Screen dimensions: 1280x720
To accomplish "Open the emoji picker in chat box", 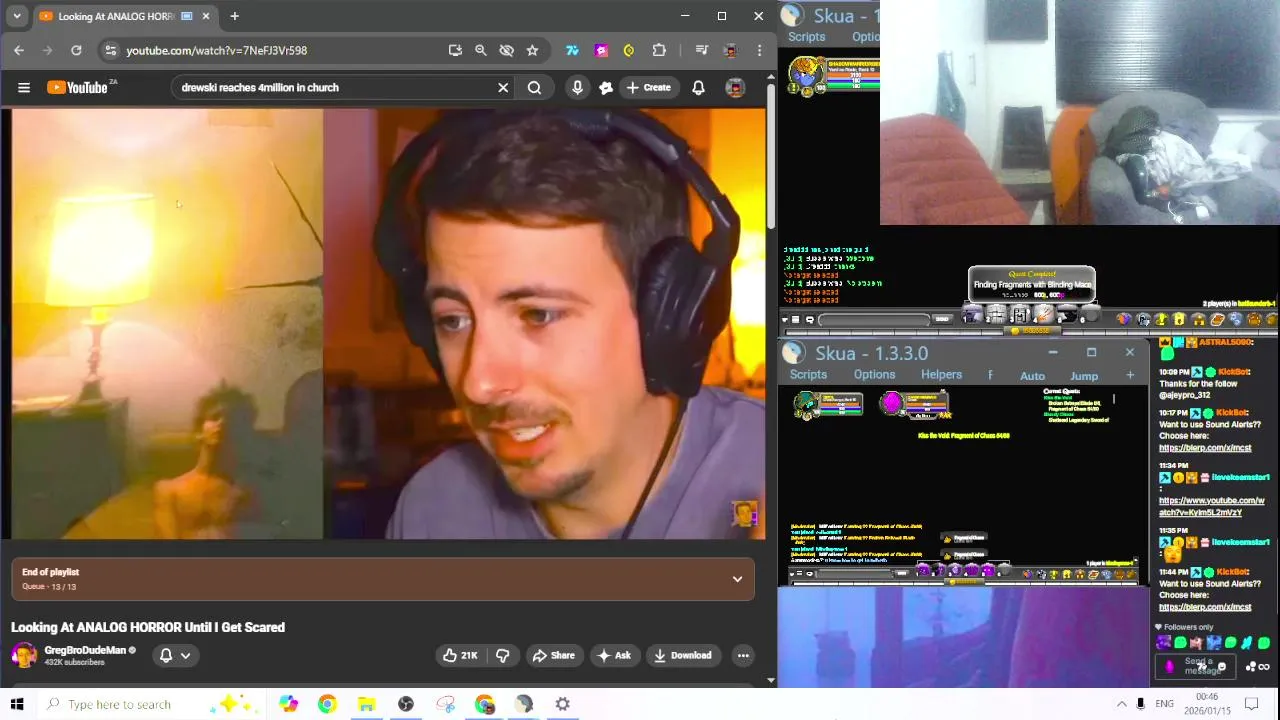I will click(x=1222, y=667).
